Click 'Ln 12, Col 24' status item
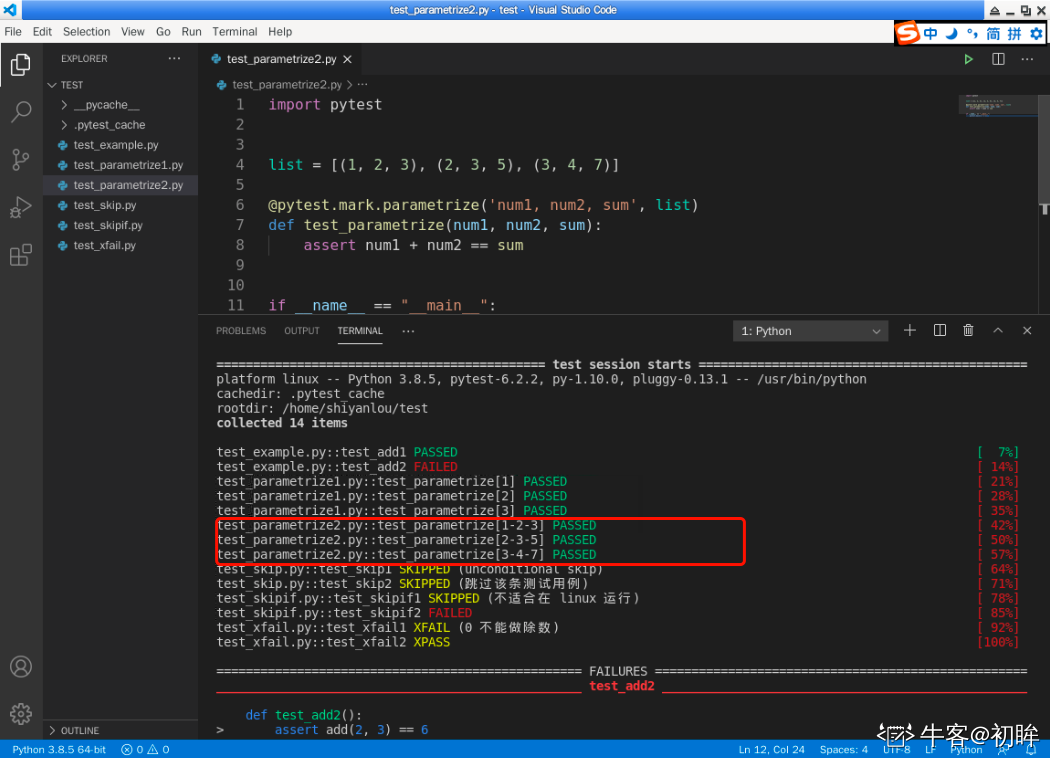This screenshot has width=1050, height=758. pos(771,749)
